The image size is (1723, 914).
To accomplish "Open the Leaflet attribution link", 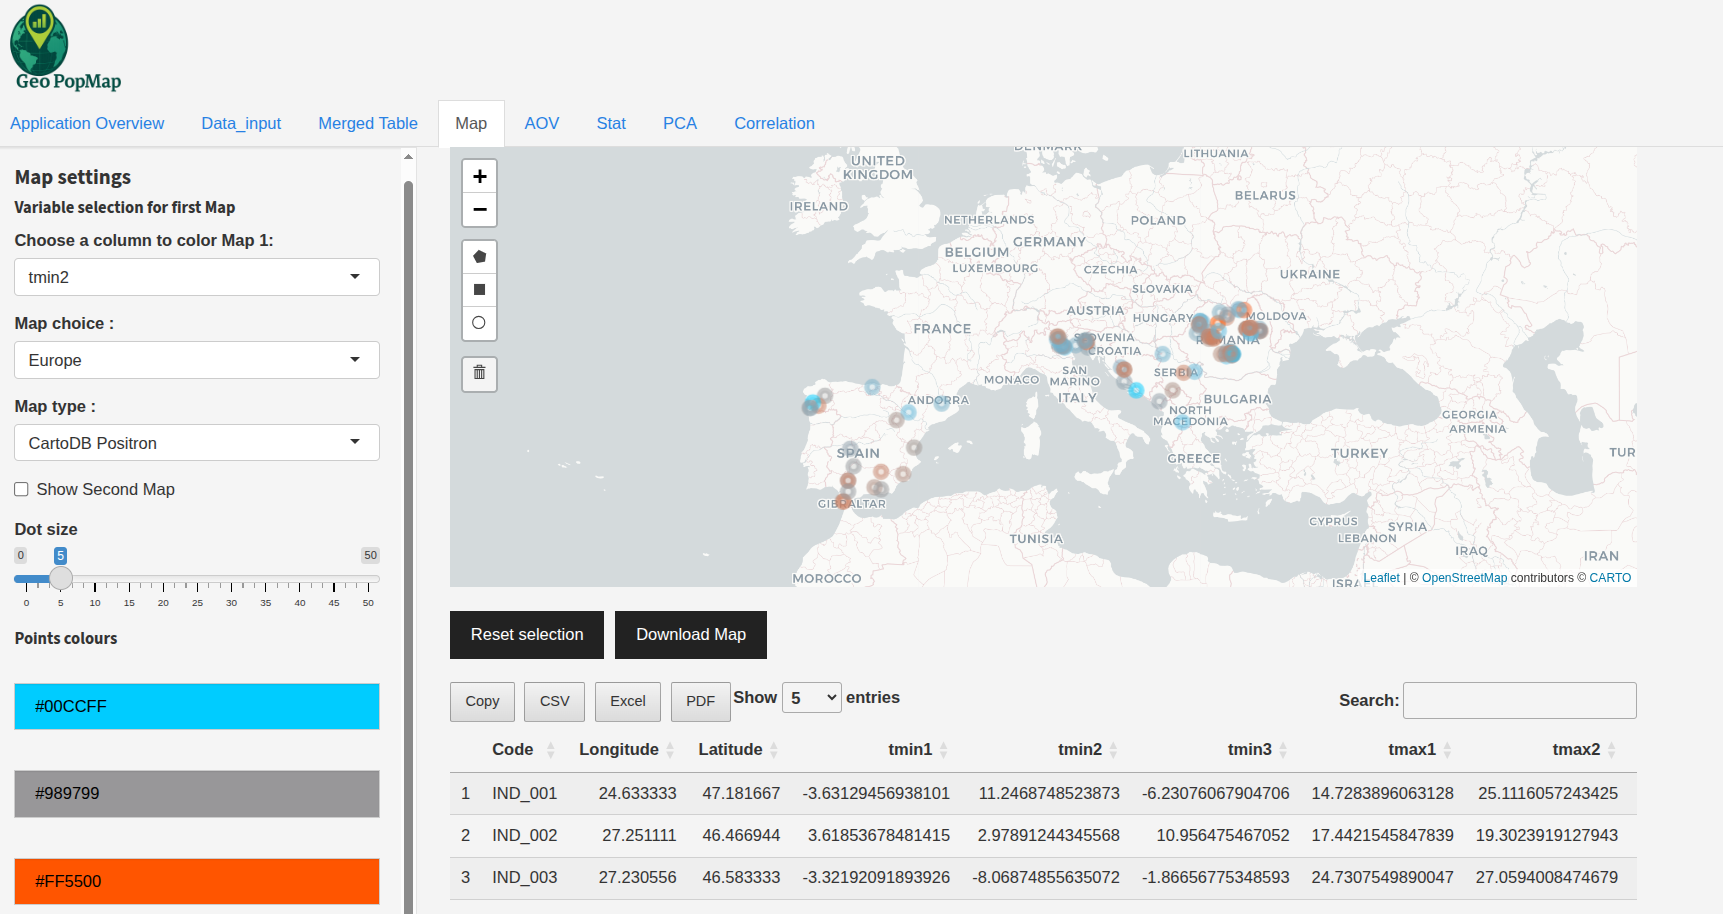I will pyautogui.click(x=1381, y=578).
